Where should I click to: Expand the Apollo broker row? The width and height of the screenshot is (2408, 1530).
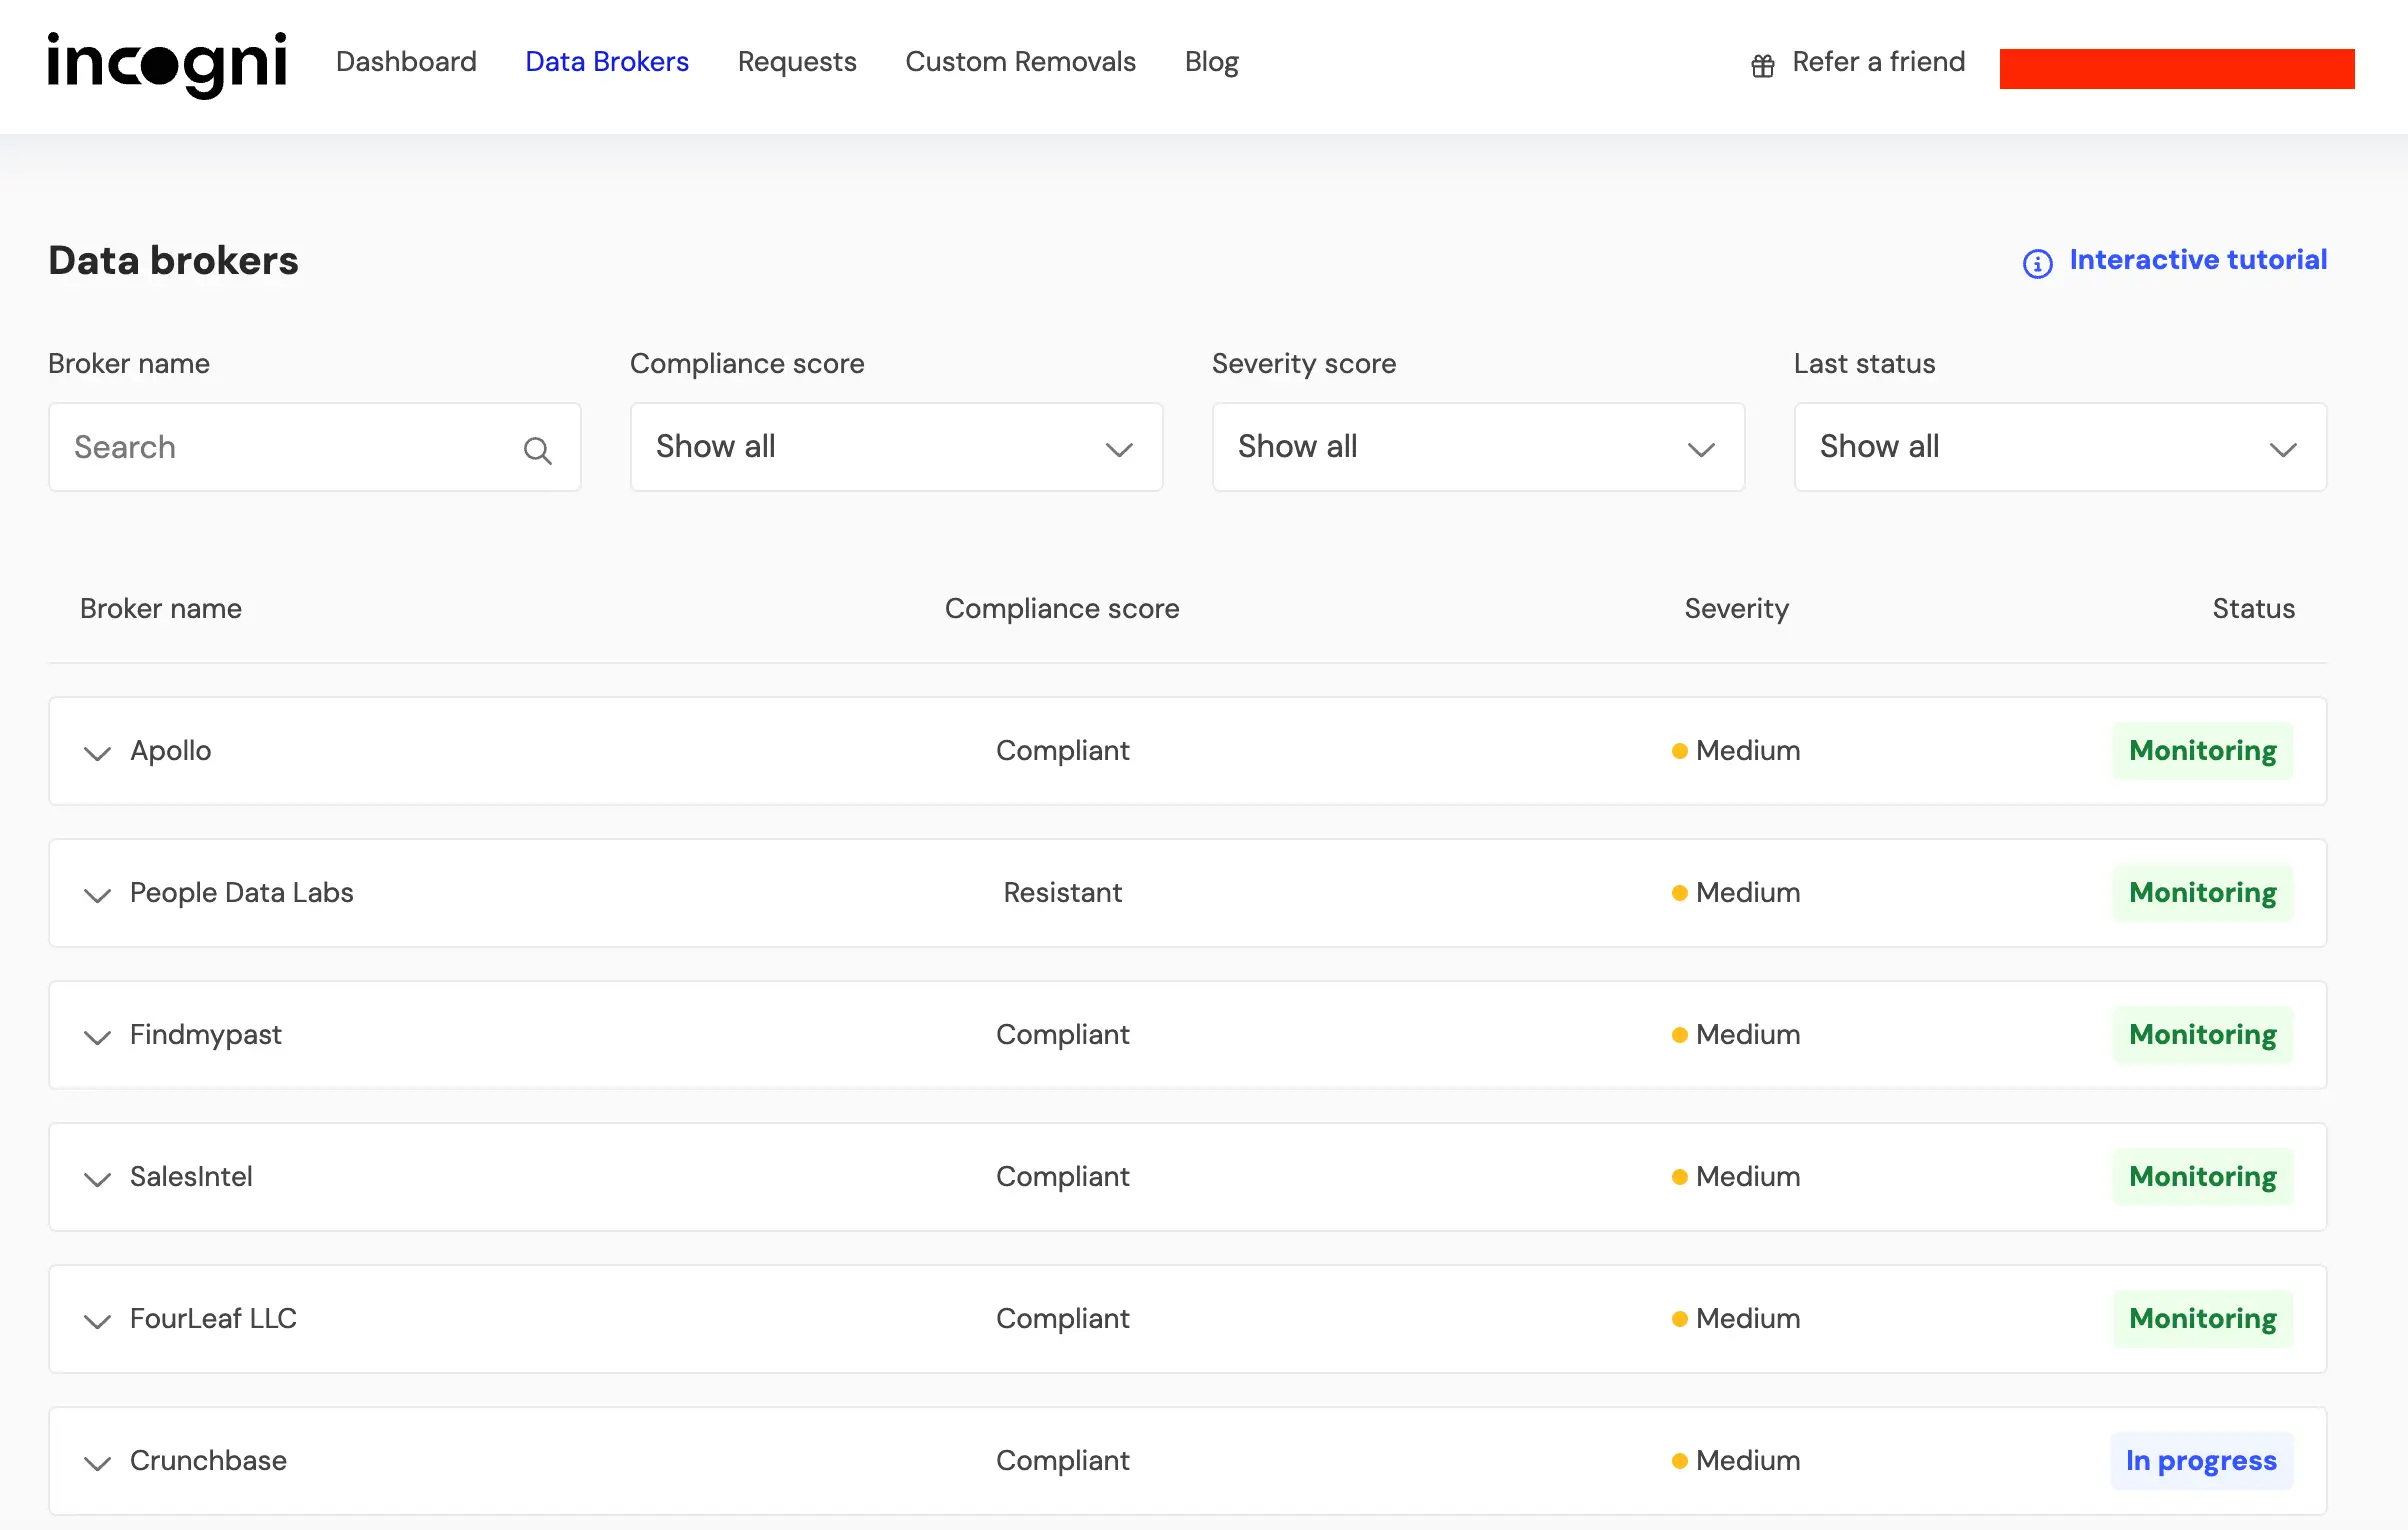pyautogui.click(x=97, y=753)
